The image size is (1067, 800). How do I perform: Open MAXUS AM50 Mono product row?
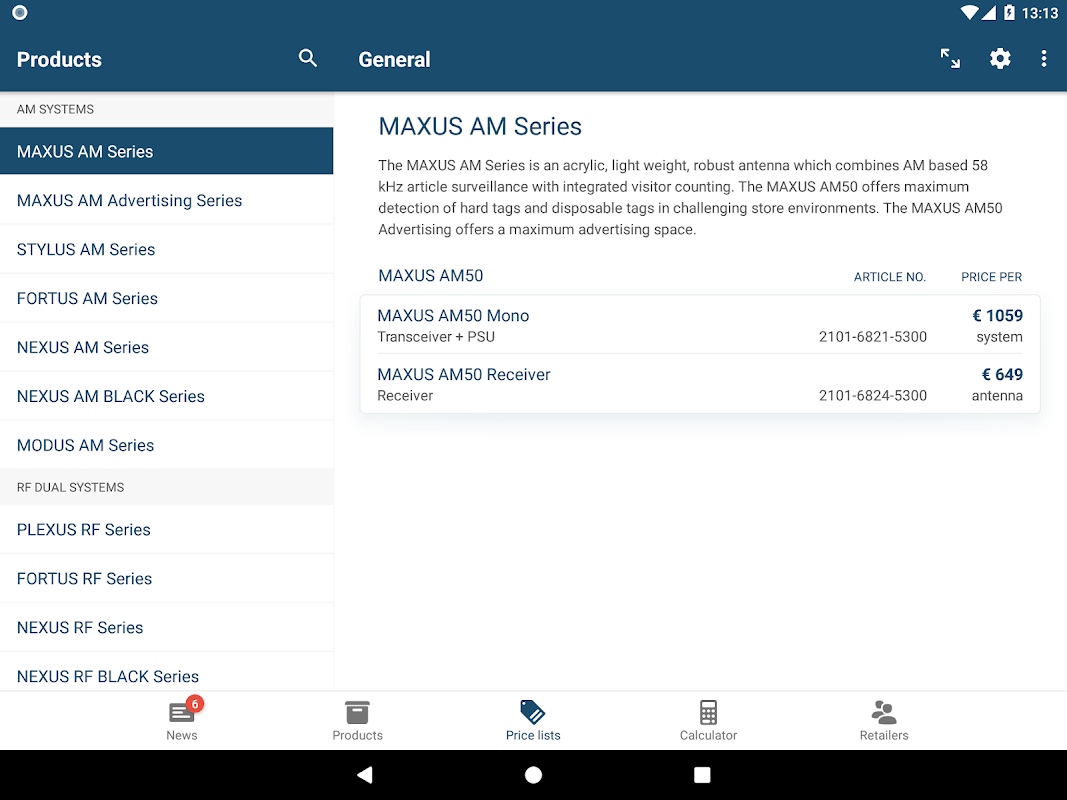(700, 325)
